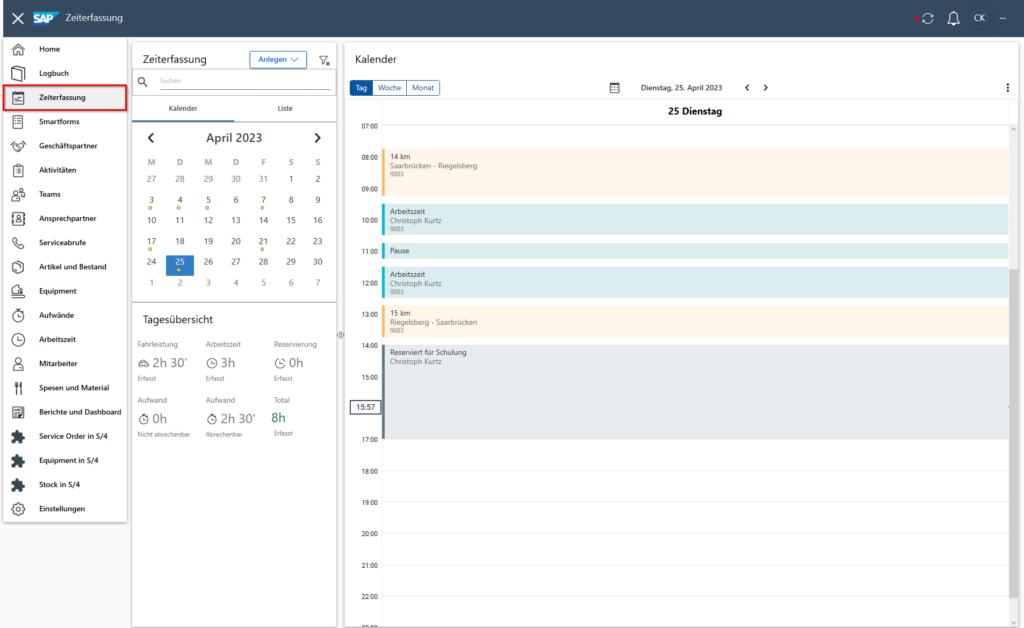Open the notifications bell
1024x628 pixels.
coord(953,18)
